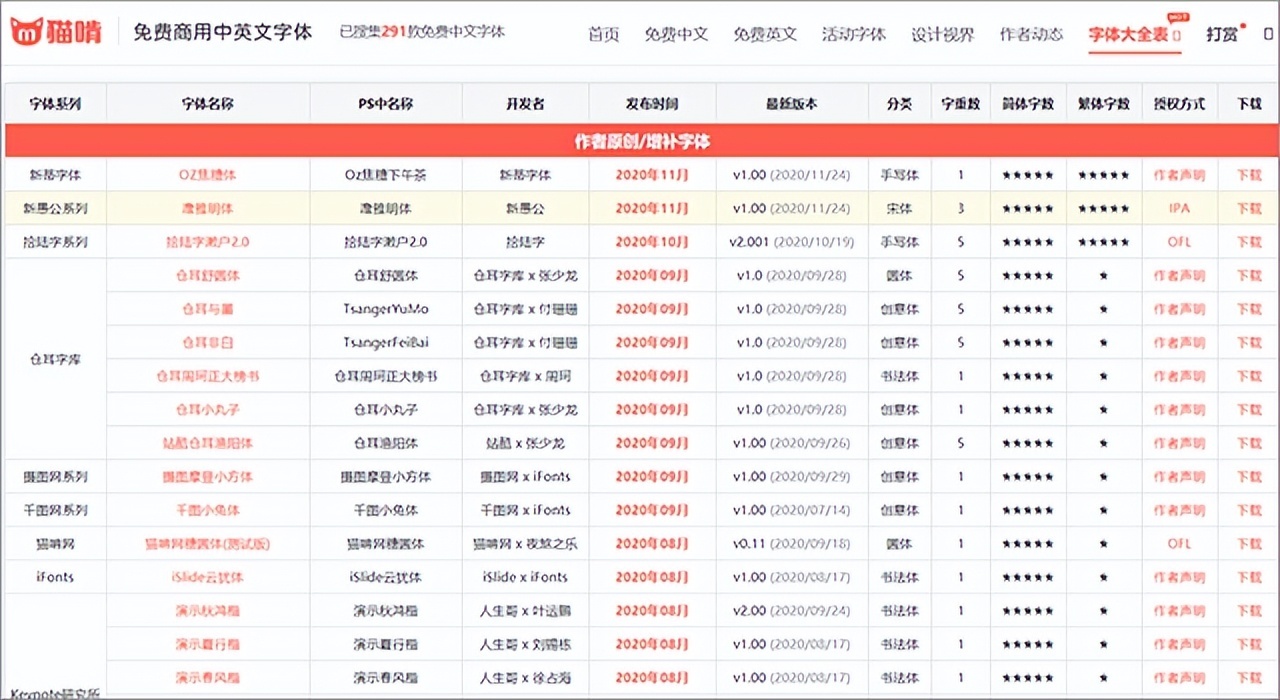
Task: Open OFL license in 拾陆字濑户2.0 row
Action: [1179, 242]
